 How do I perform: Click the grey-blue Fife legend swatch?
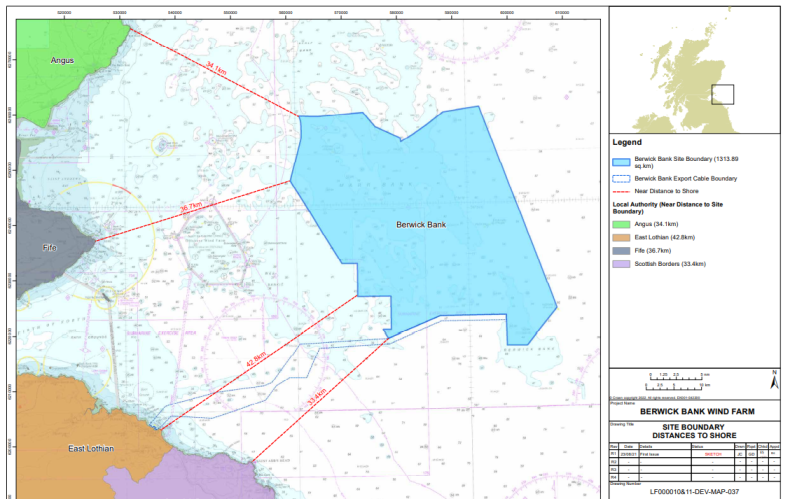click(622, 250)
